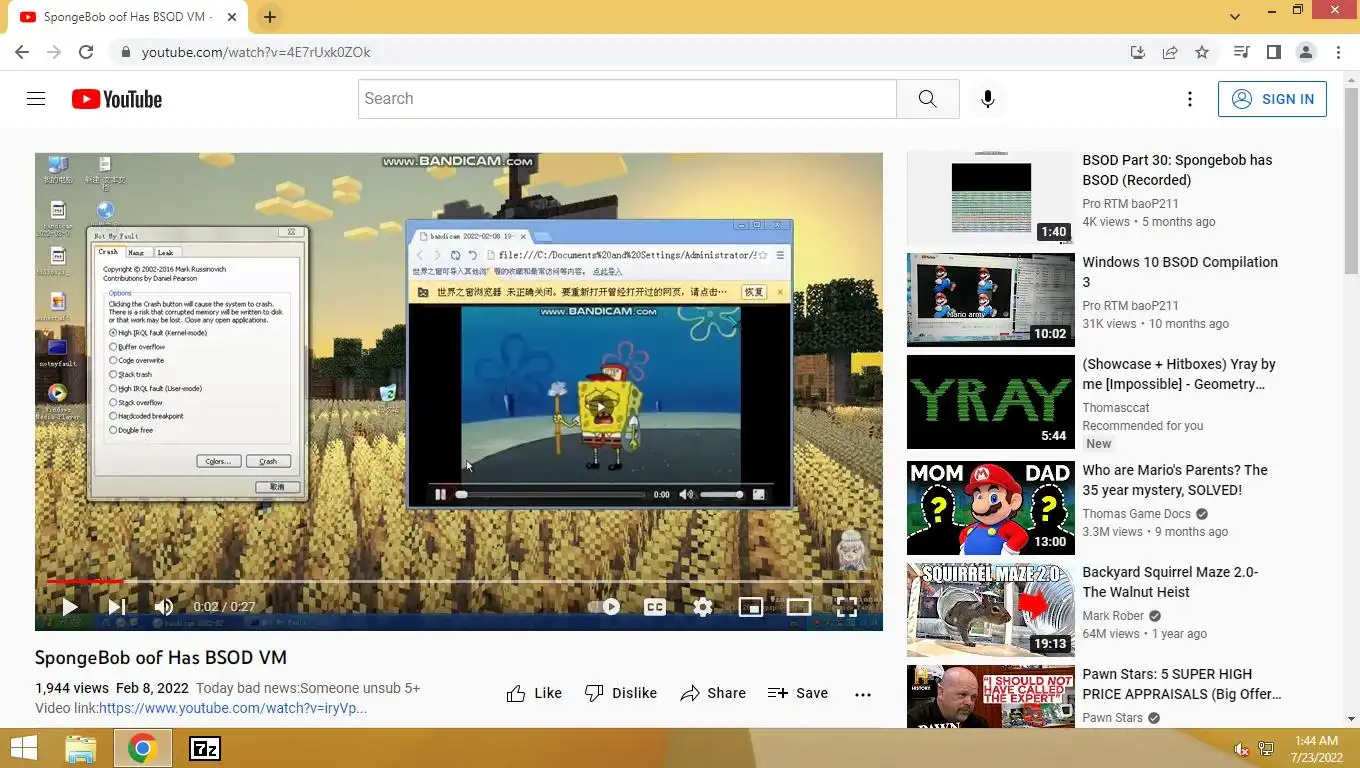Open the YRAY Geometry Dash video thumbnail
This screenshot has height=768, width=1360.
[991, 402]
